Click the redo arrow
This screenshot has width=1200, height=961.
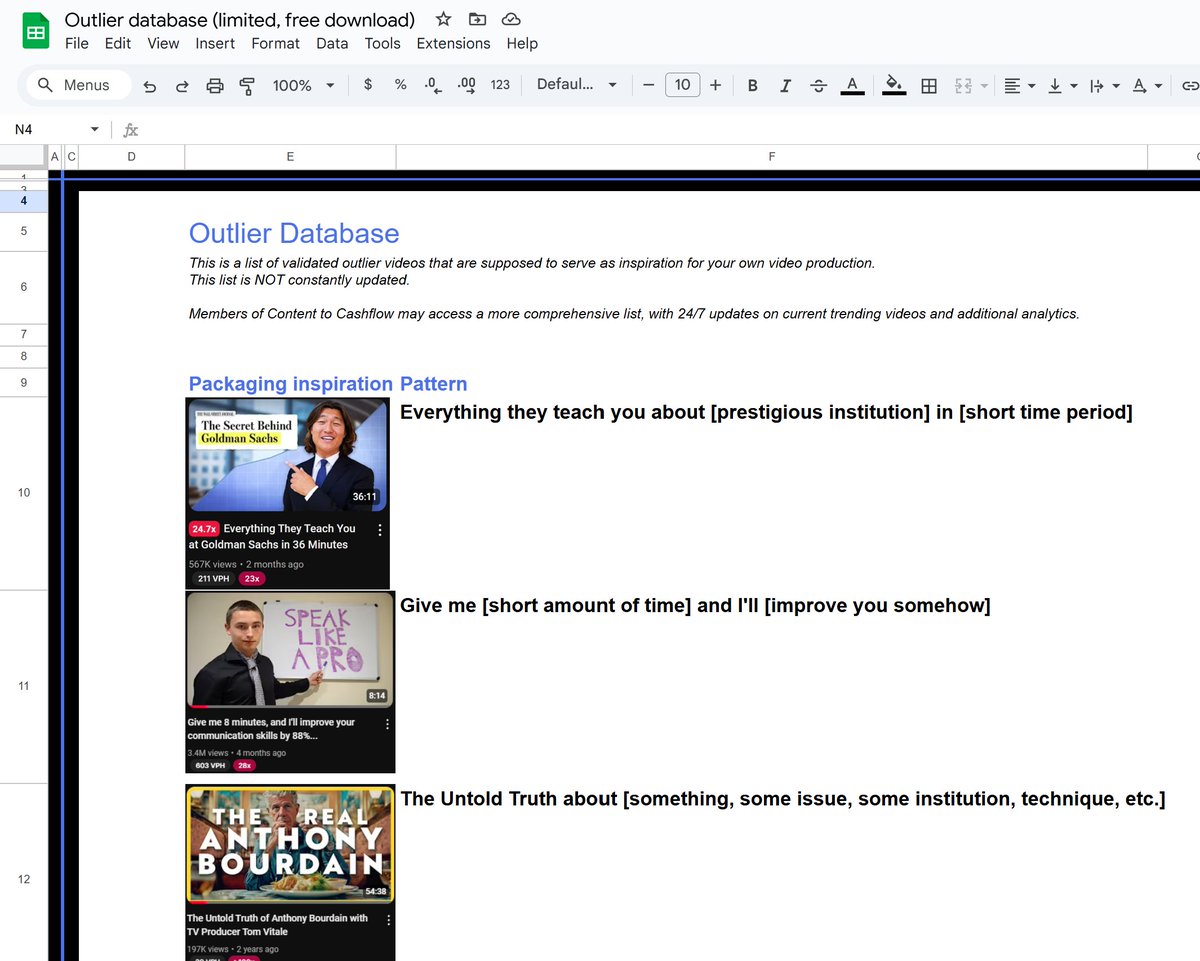coord(182,86)
